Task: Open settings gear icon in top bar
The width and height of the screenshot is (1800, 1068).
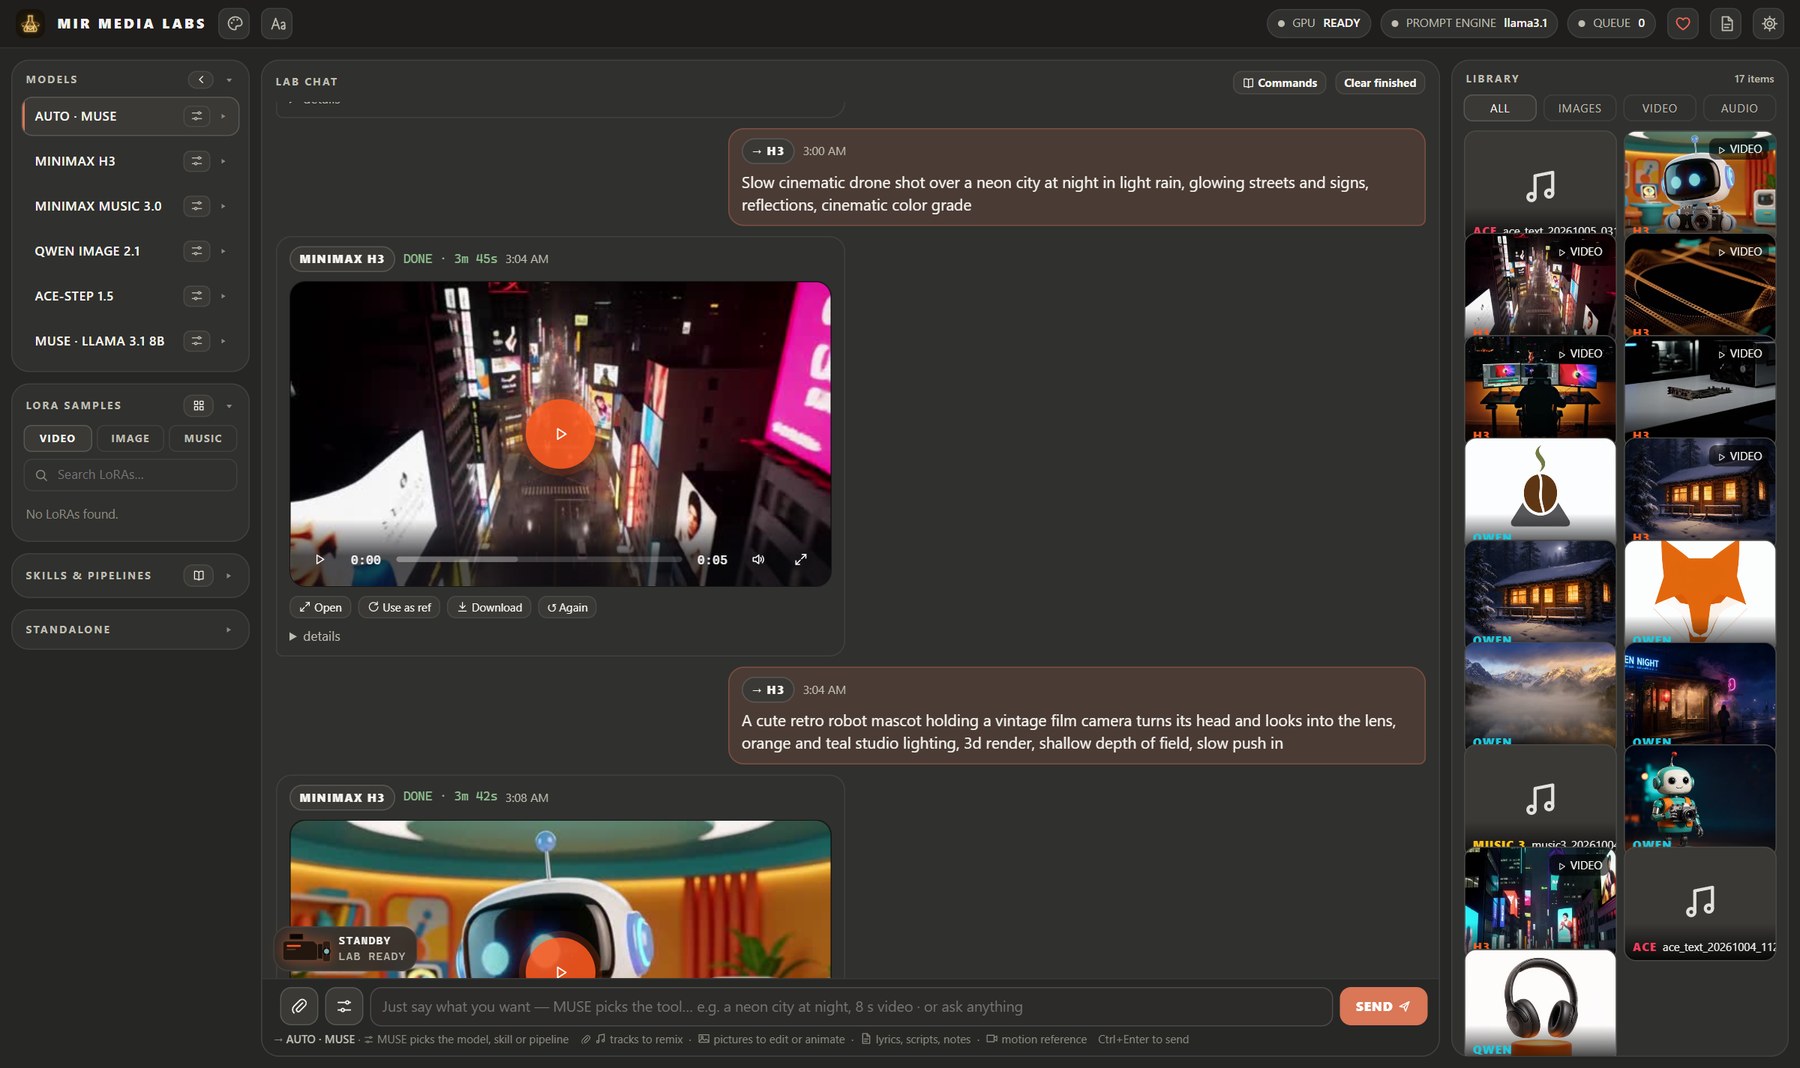Action: tap(1770, 23)
